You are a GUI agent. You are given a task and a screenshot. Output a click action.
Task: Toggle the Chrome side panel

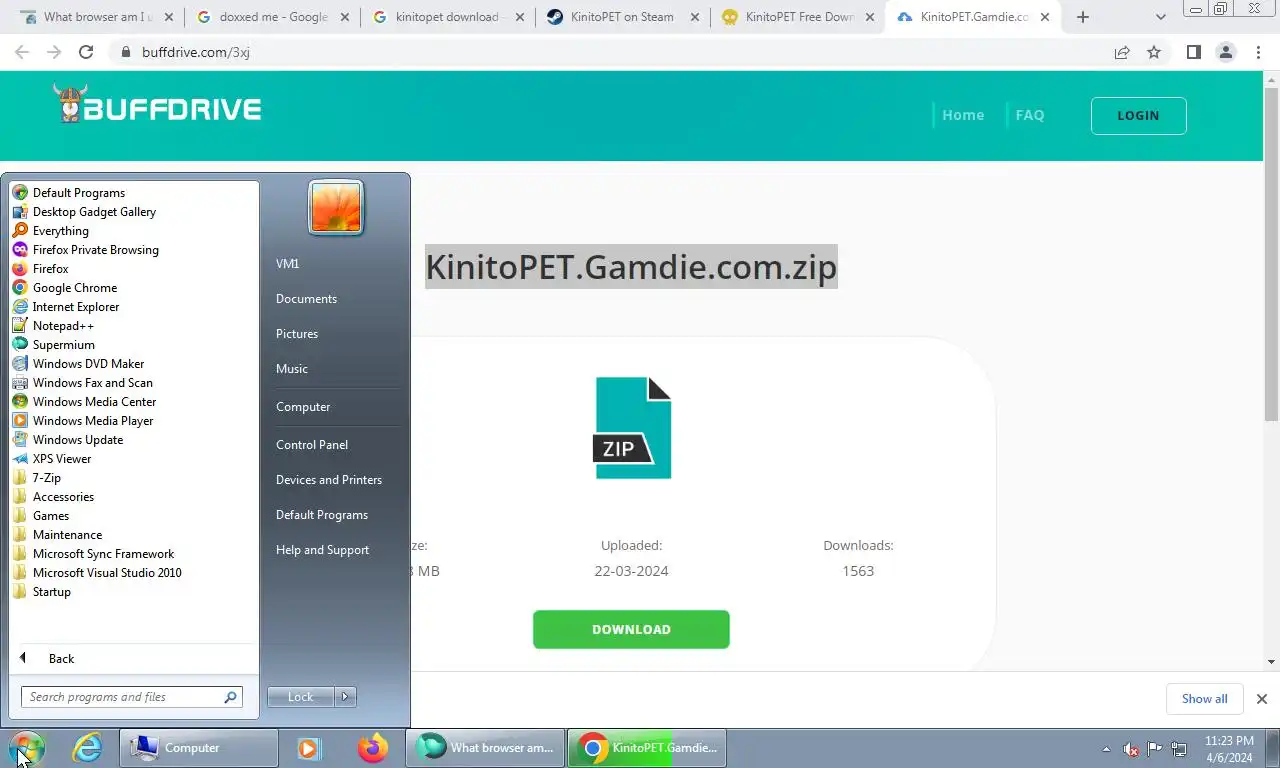click(1193, 52)
